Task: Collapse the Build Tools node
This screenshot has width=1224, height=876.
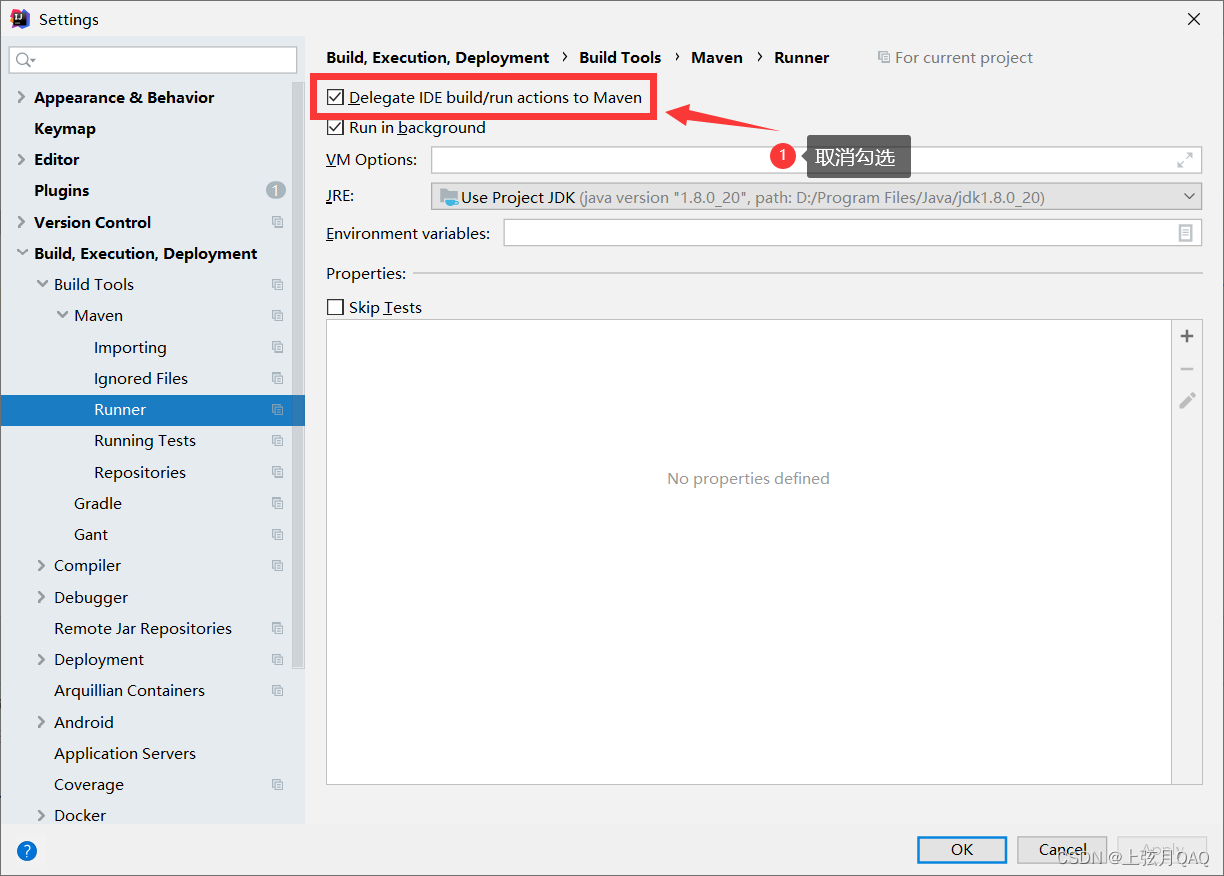Action: [42, 284]
